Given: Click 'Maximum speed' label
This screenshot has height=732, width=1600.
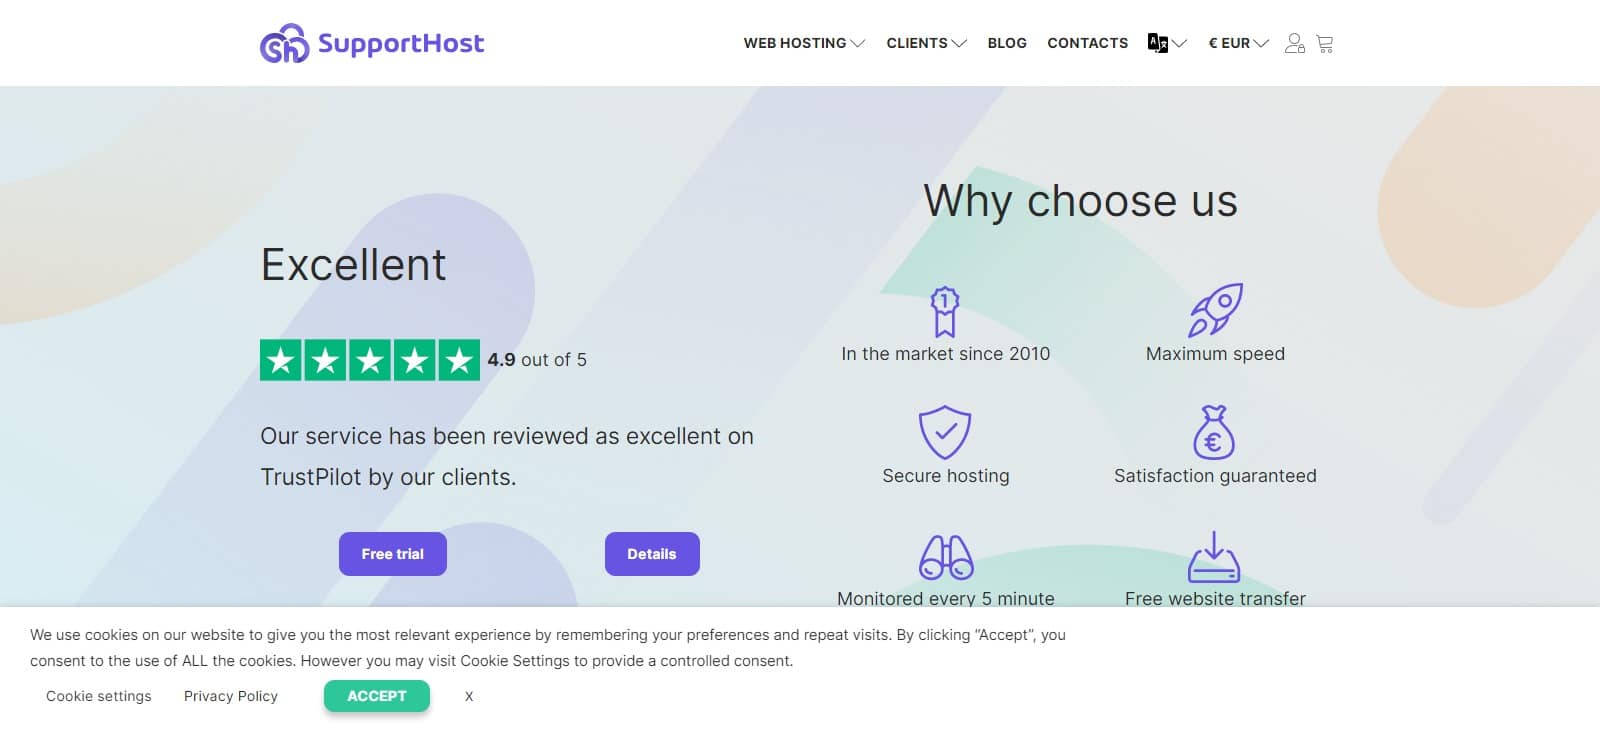Looking at the screenshot, I should point(1216,354).
